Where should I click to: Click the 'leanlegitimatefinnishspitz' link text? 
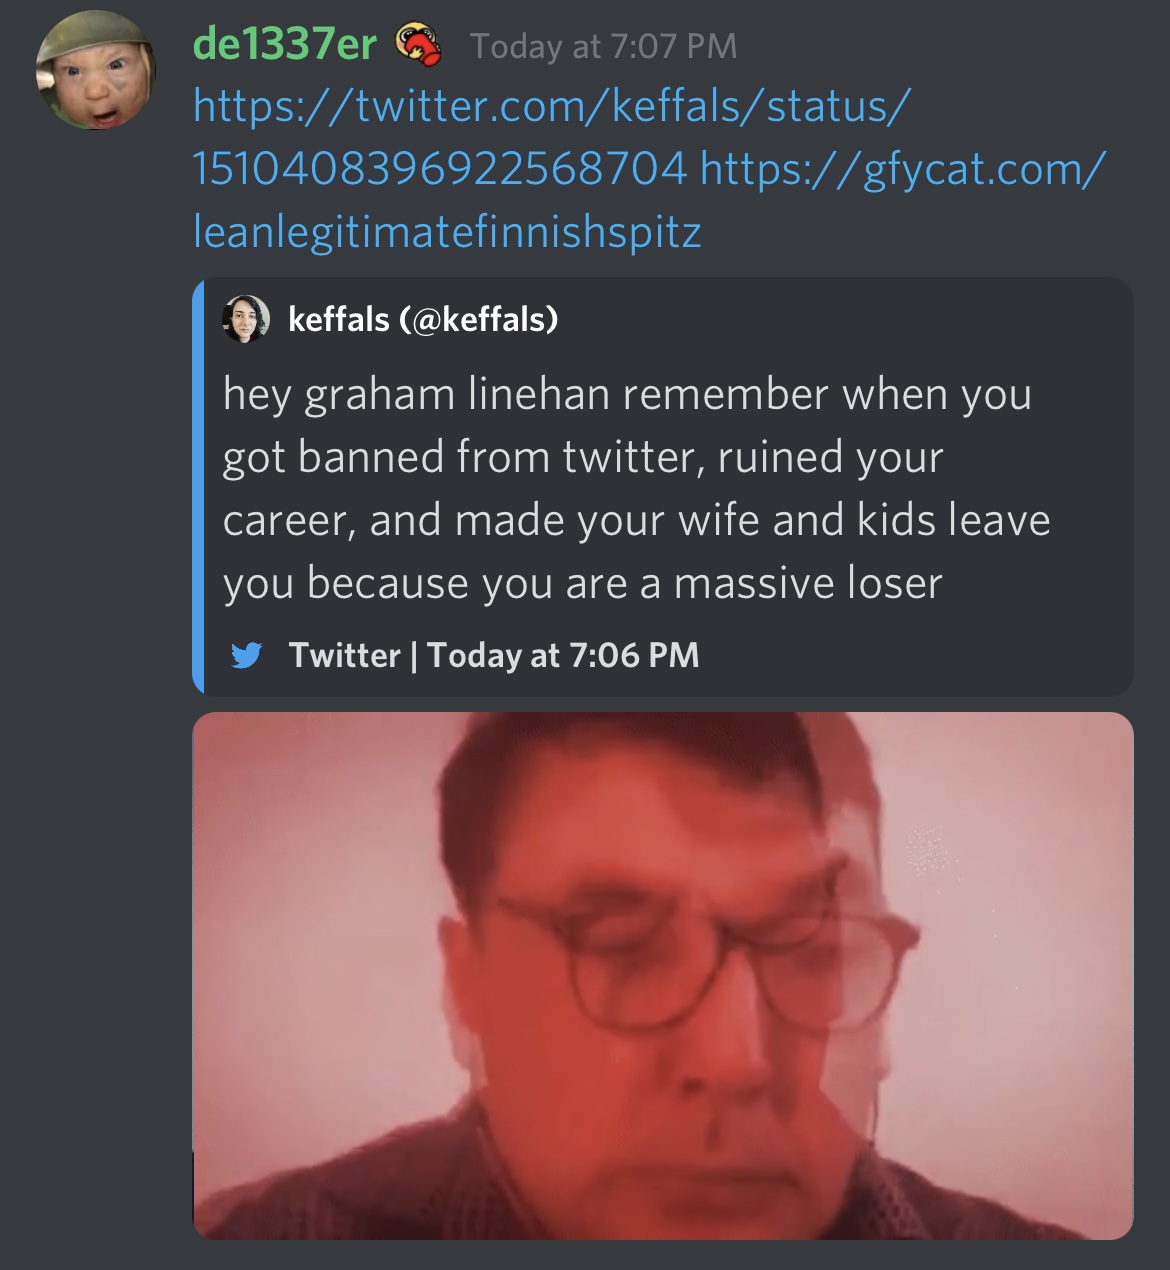(x=447, y=232)
